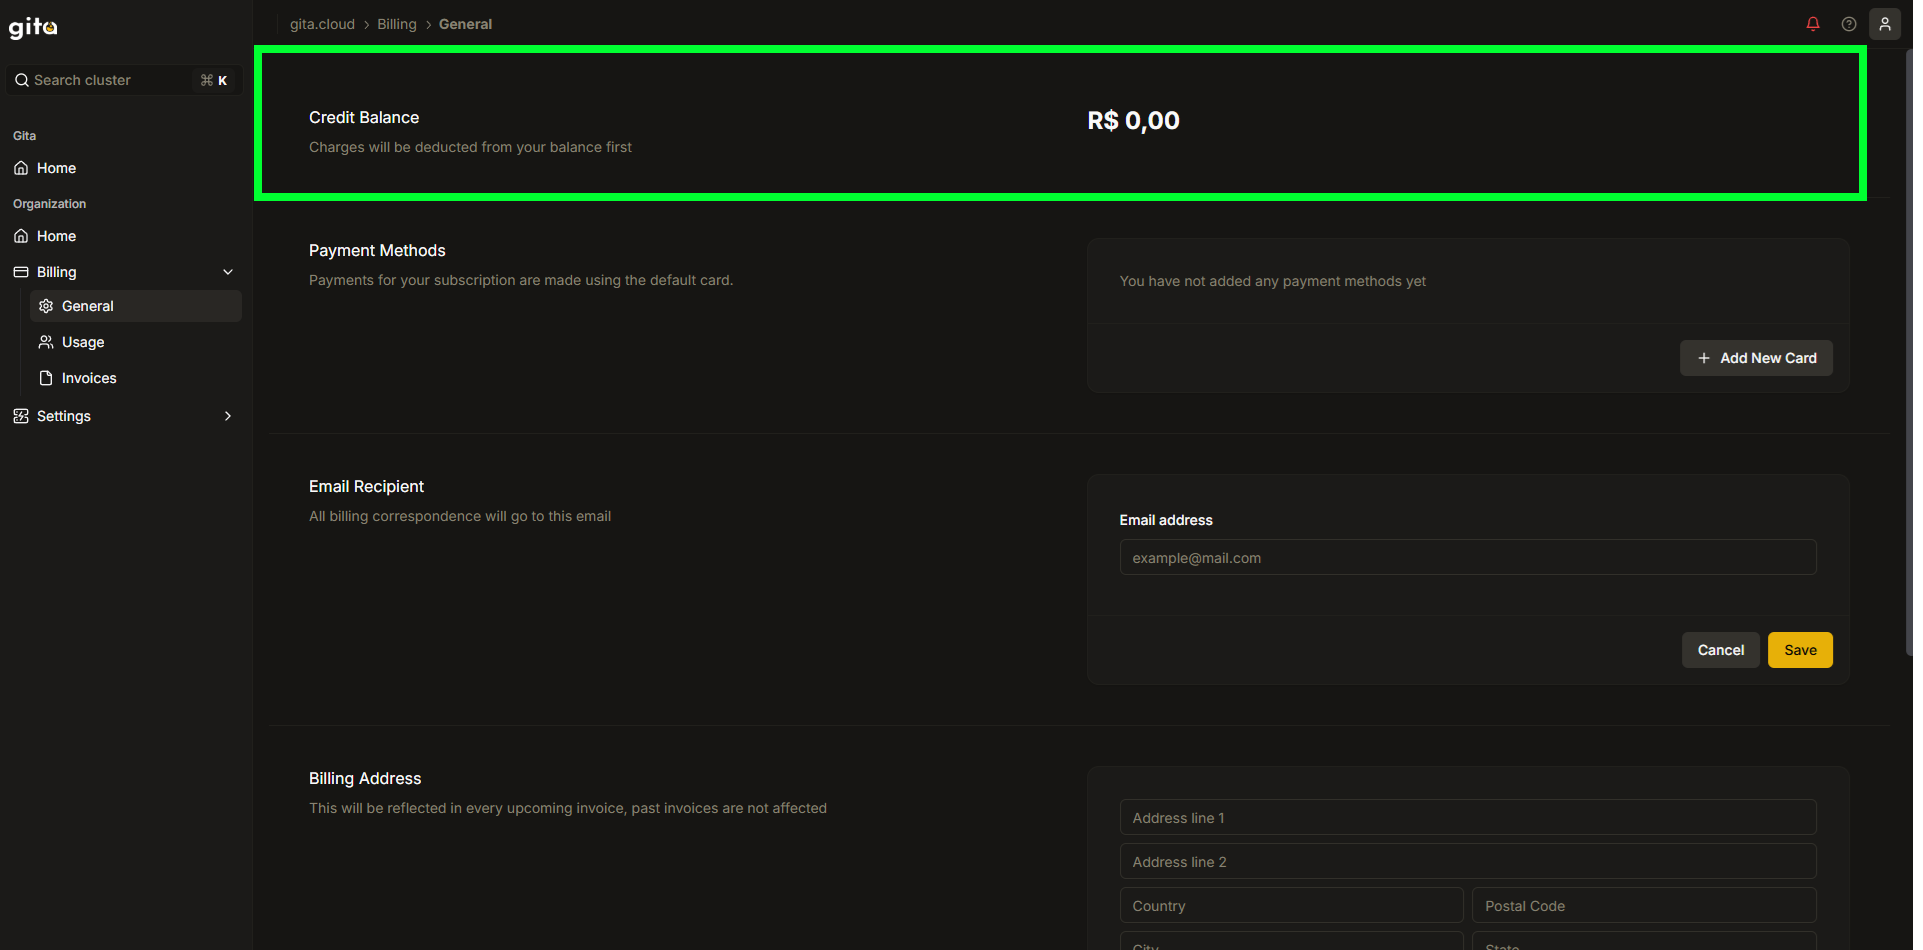Click the Address line 1 field
The height and width of the screenshot is (950, 1923).
1468,817
